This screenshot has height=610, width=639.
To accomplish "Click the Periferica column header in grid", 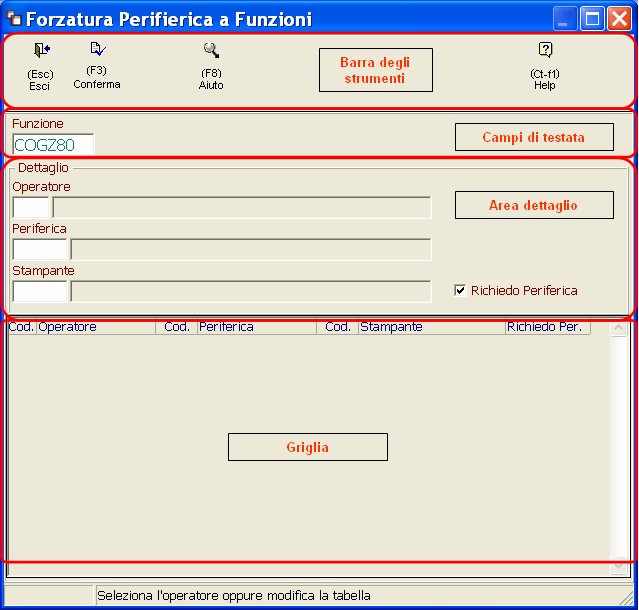I will pyautogui.click(x=257, y=327).
